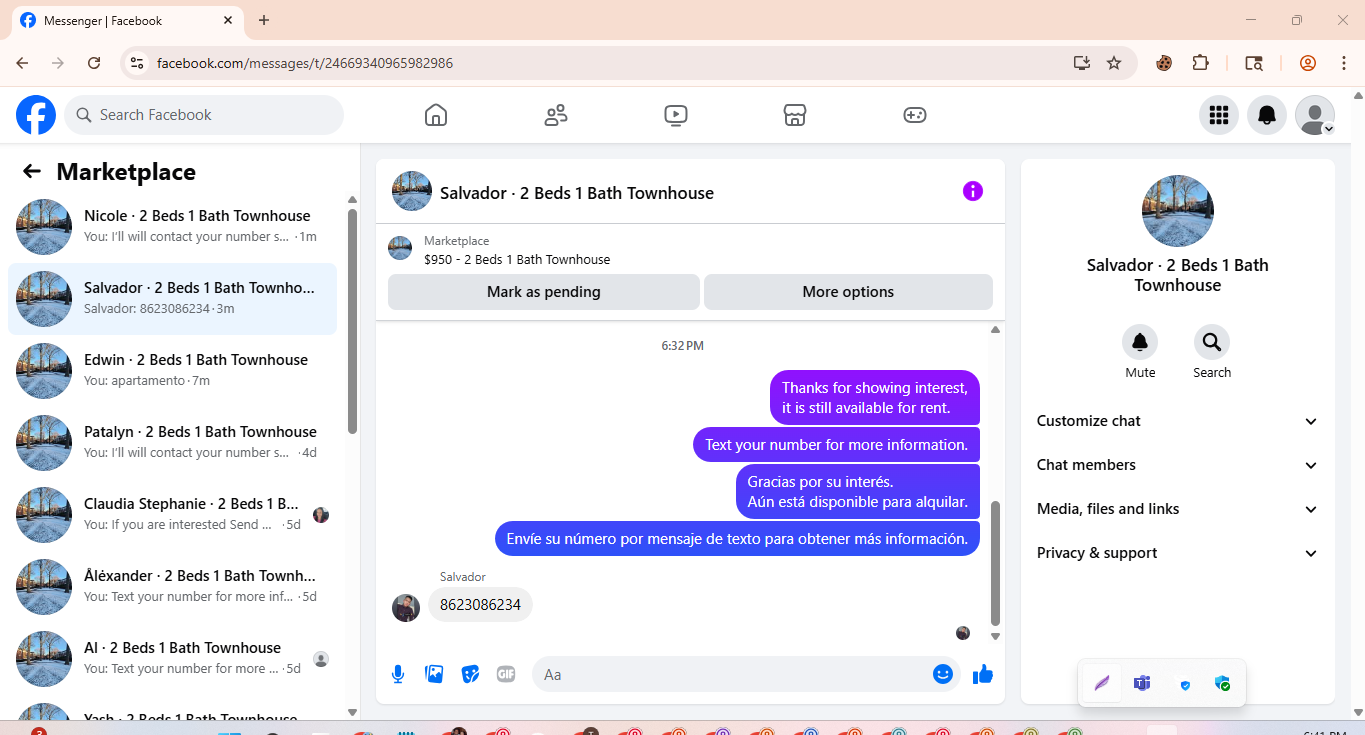Click the attach photo icon in composer
The width and height of the screenshot is (1365, 735).
click(434, 674)
